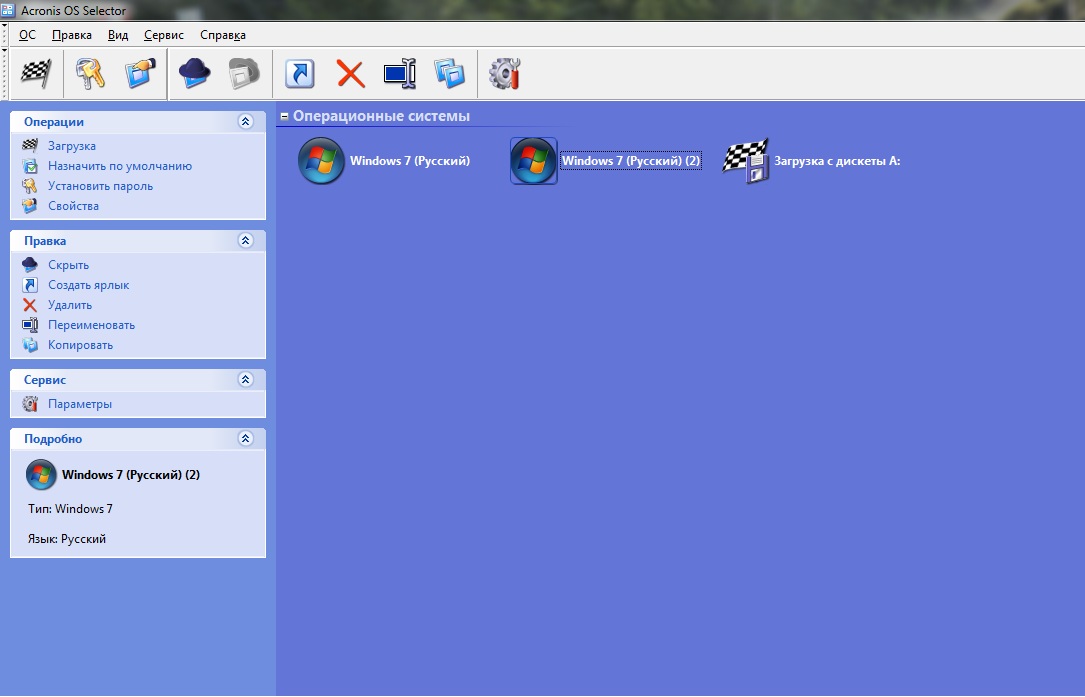Click the icon beside Копировать

pyautogui.click(x=30, y=345)
